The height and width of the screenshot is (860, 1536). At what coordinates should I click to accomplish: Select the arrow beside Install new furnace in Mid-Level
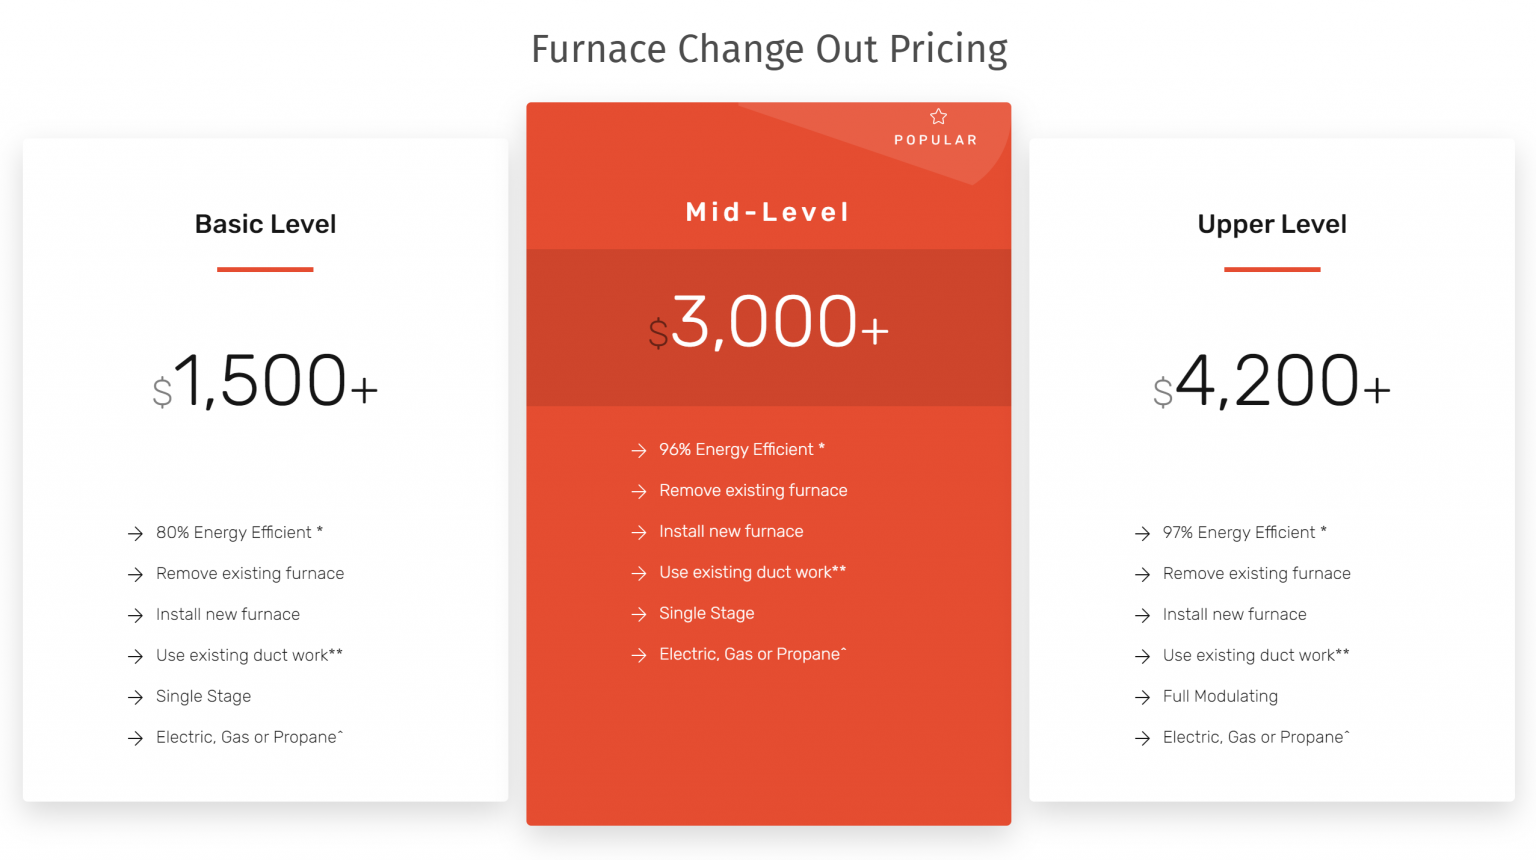[x=640, y=532]
